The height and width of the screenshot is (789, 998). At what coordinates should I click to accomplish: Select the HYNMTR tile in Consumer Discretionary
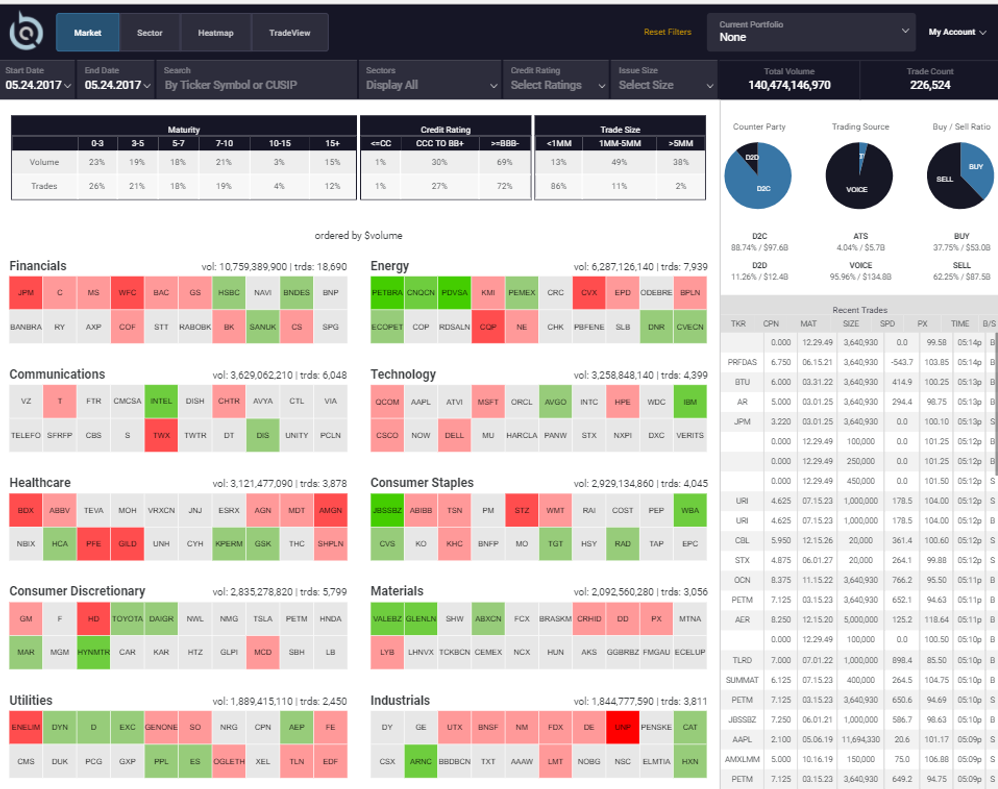(94, 652)
